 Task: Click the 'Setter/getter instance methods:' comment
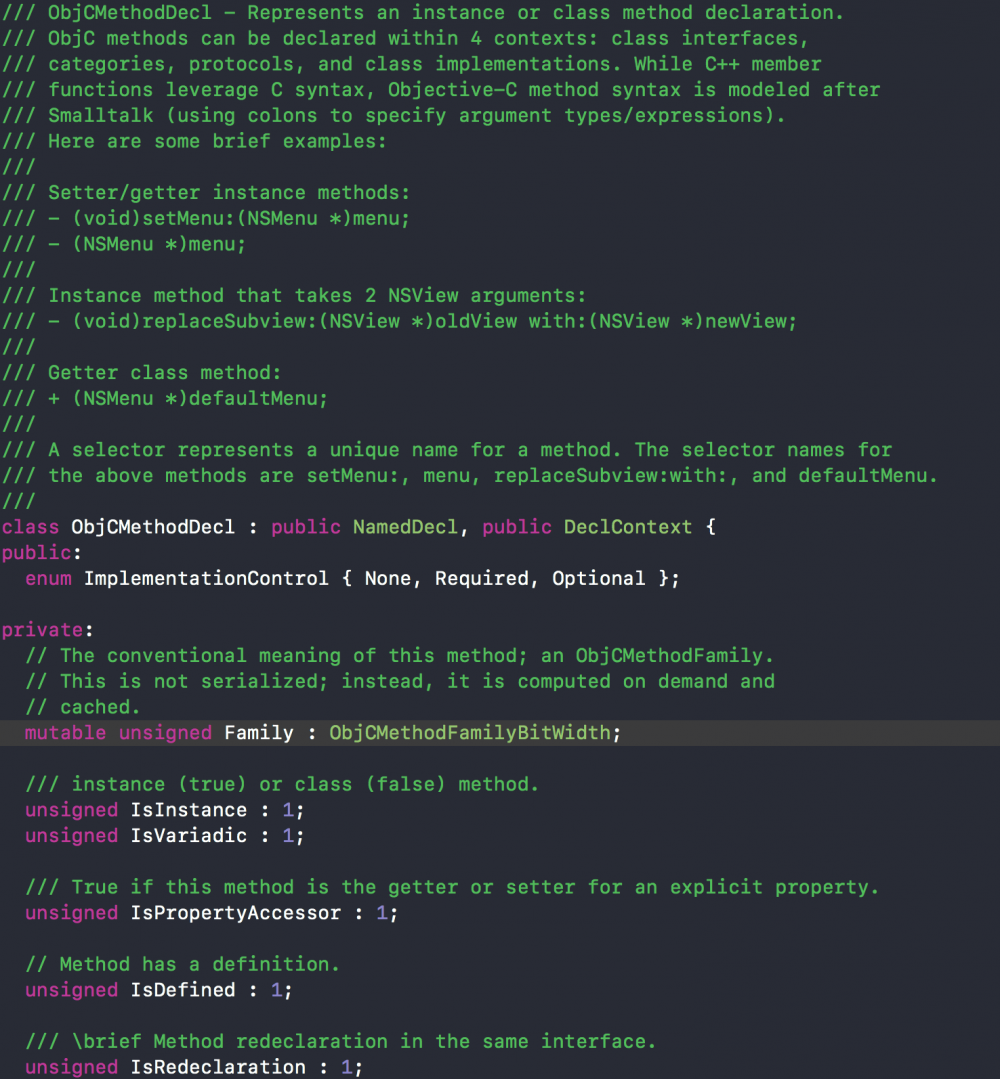coord(229,193)
